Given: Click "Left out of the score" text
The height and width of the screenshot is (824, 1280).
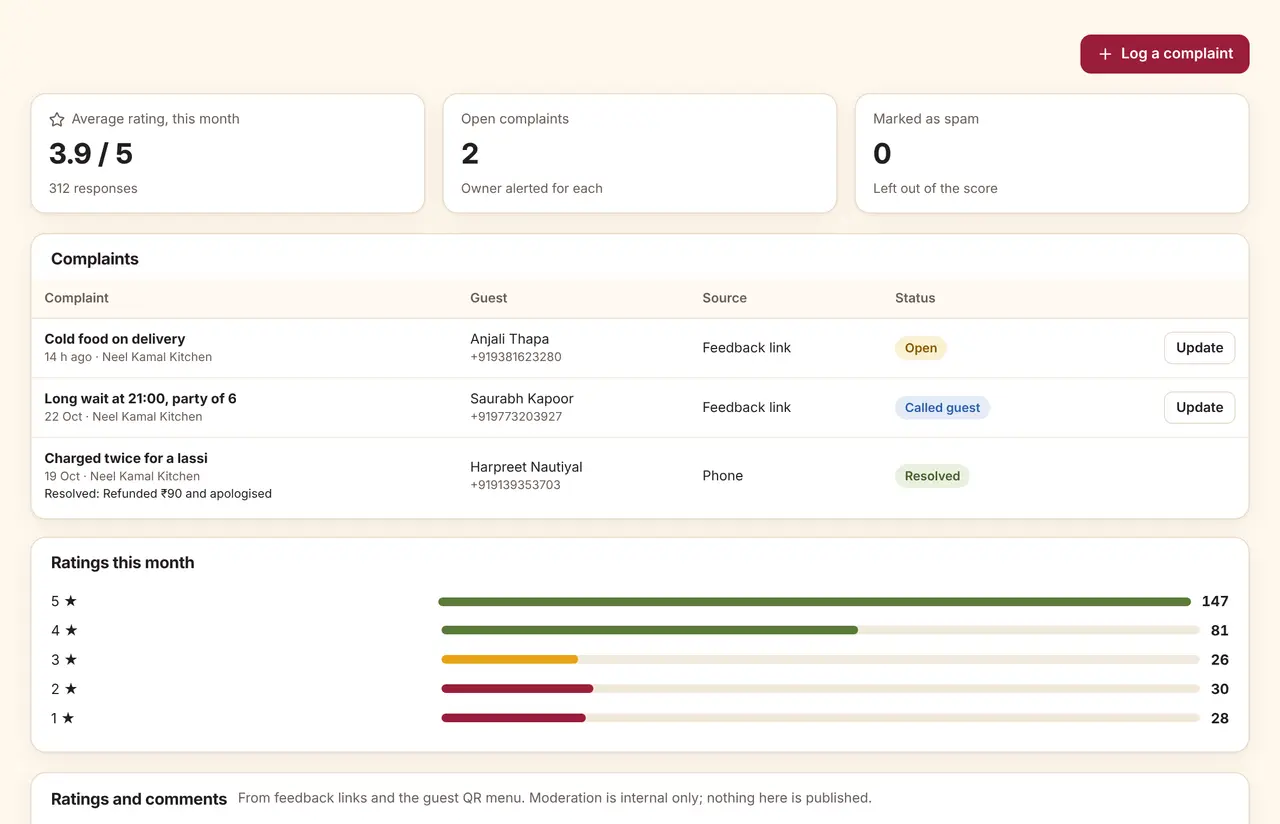Looking at the screenshot, I should [935, 188].
